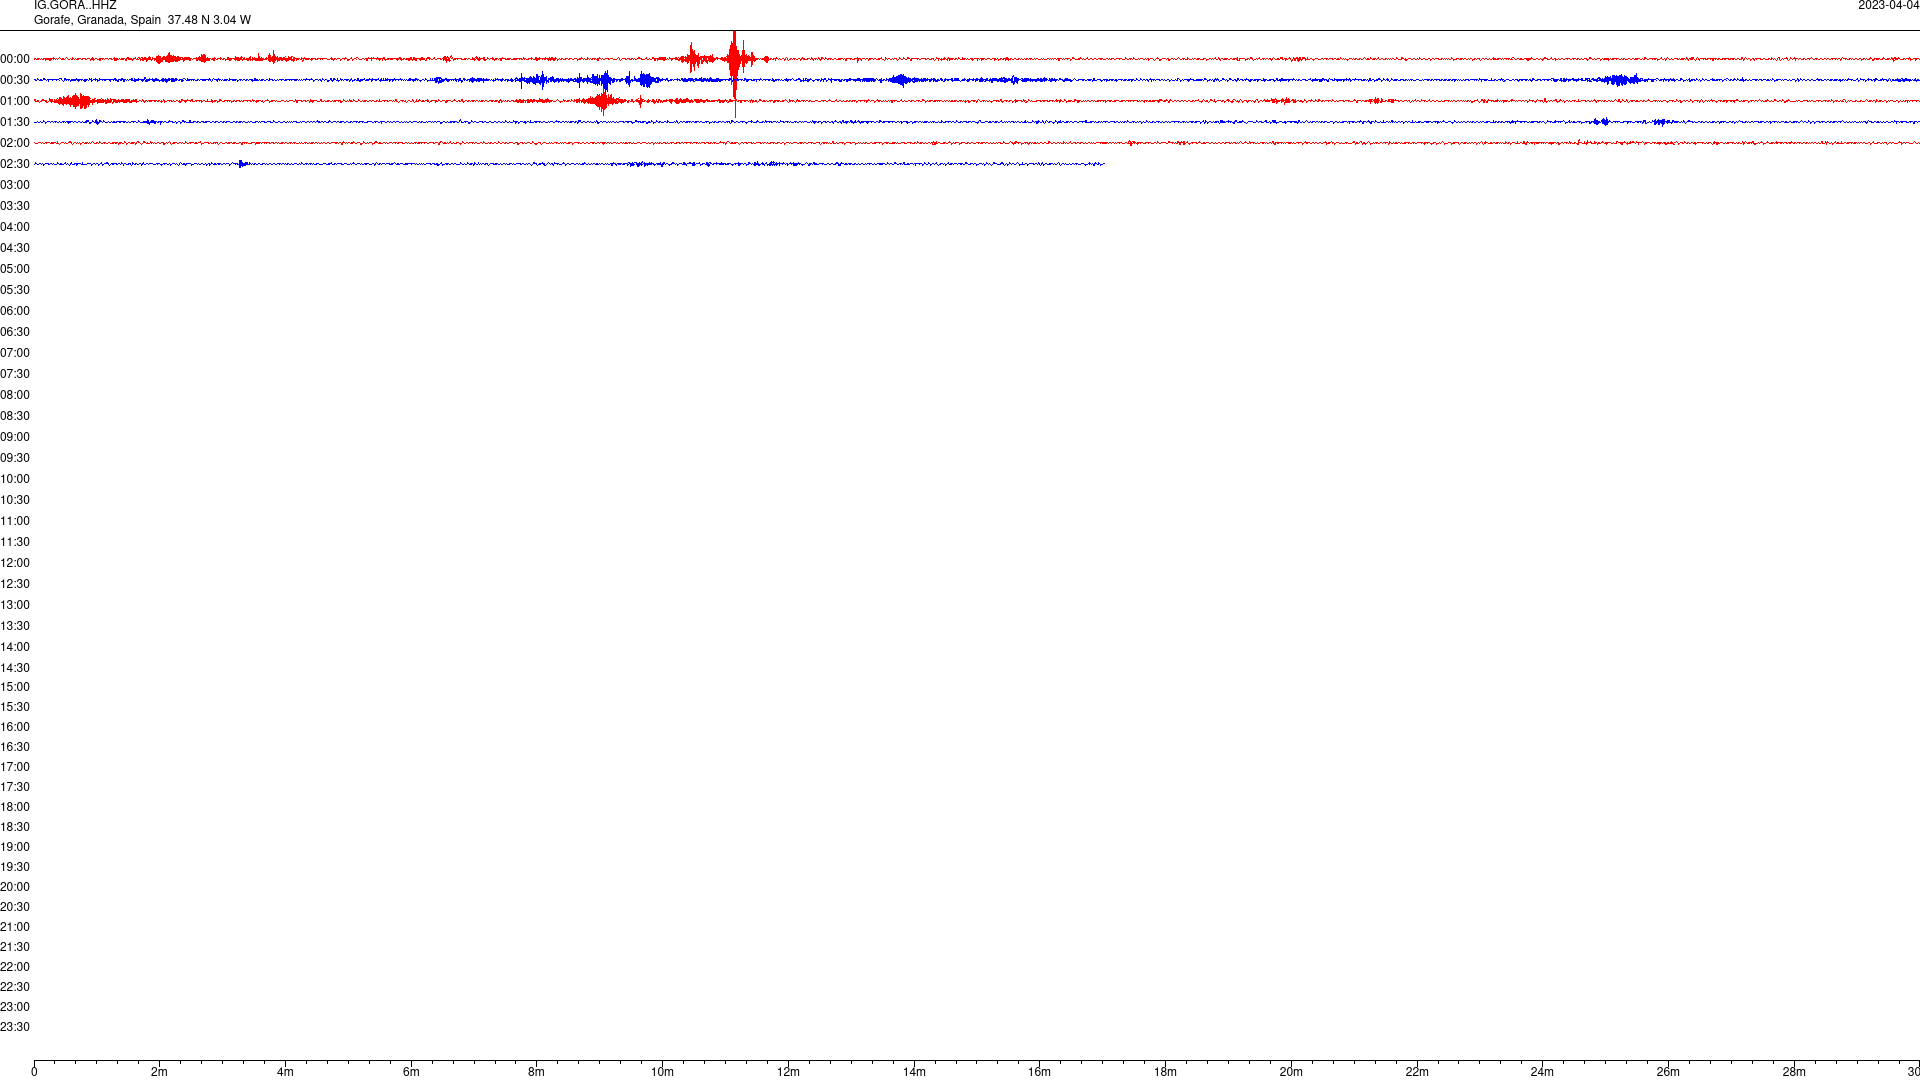
Task: Click the 26m axis tick label
Action: [1668, 1072]
